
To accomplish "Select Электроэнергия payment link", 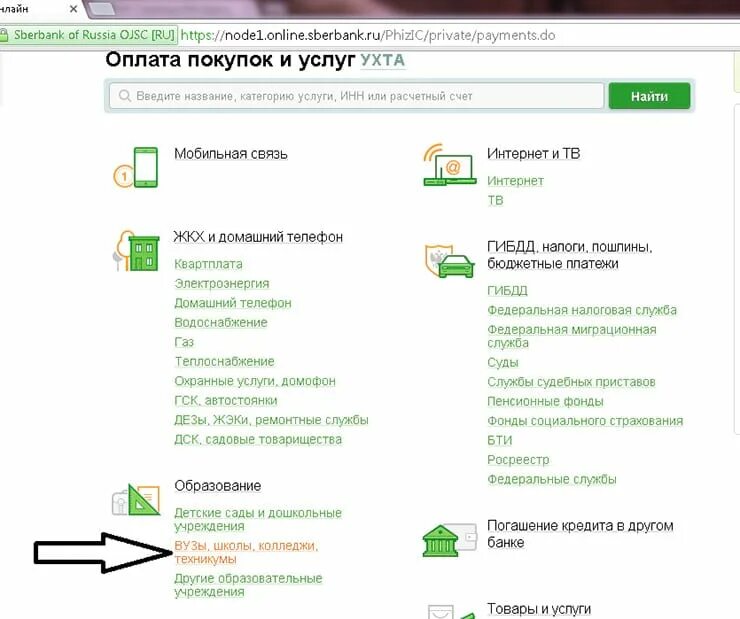I will (222, 284).
